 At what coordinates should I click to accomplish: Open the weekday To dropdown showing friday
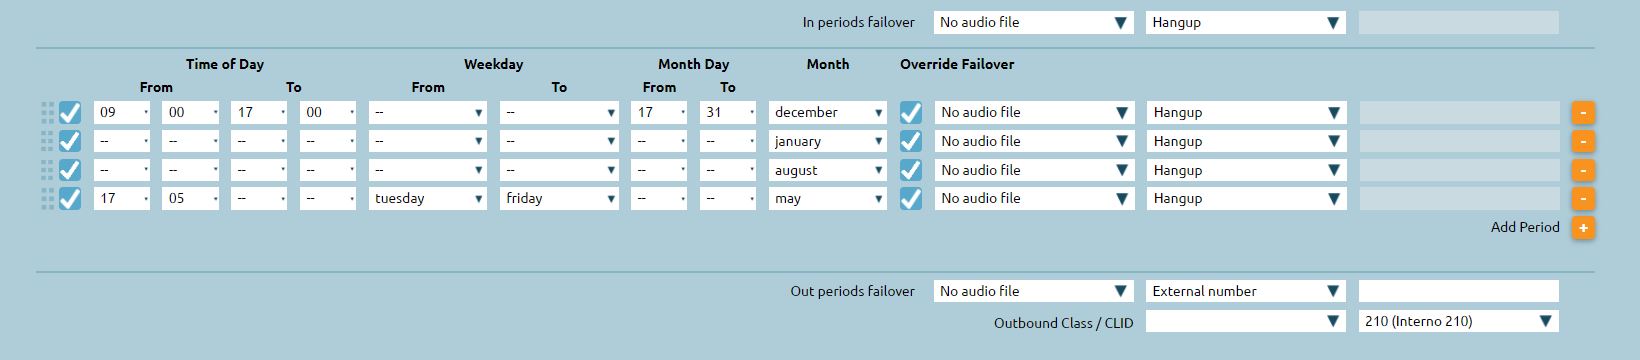(559, 198)
